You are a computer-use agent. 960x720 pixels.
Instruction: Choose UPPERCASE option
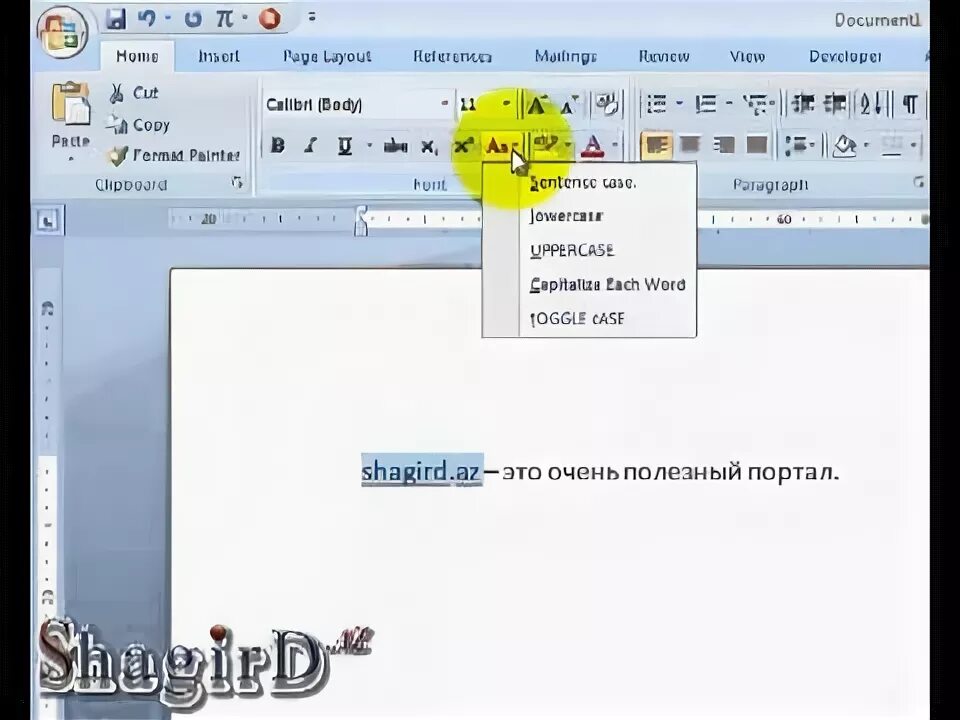tap(572, 250)
